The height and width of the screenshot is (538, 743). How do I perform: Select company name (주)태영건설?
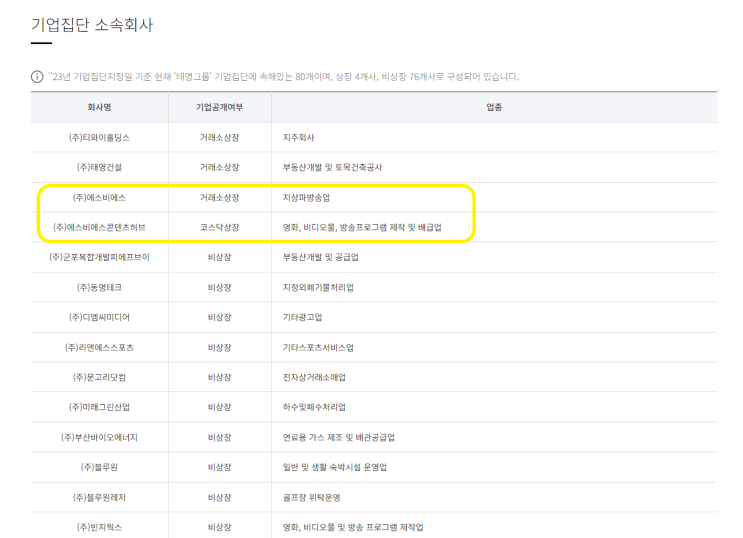(100, 167)
